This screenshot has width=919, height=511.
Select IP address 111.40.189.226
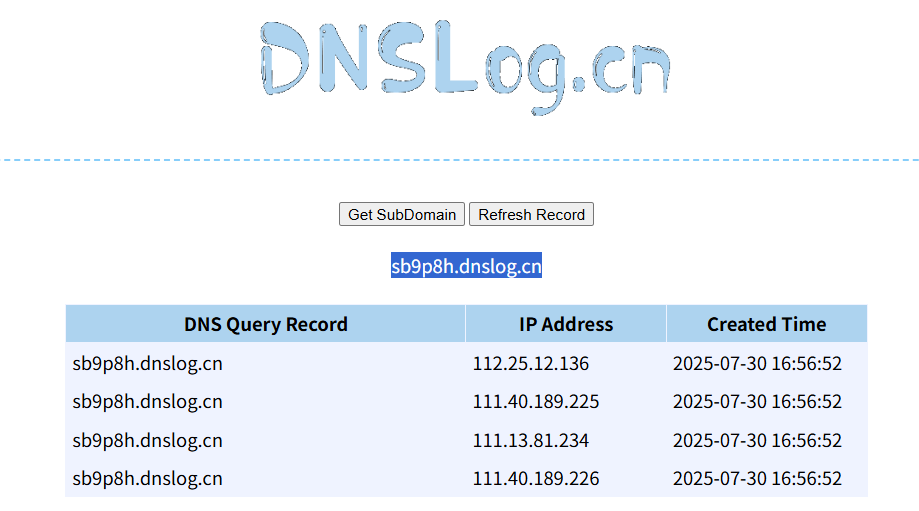point(536,478)
